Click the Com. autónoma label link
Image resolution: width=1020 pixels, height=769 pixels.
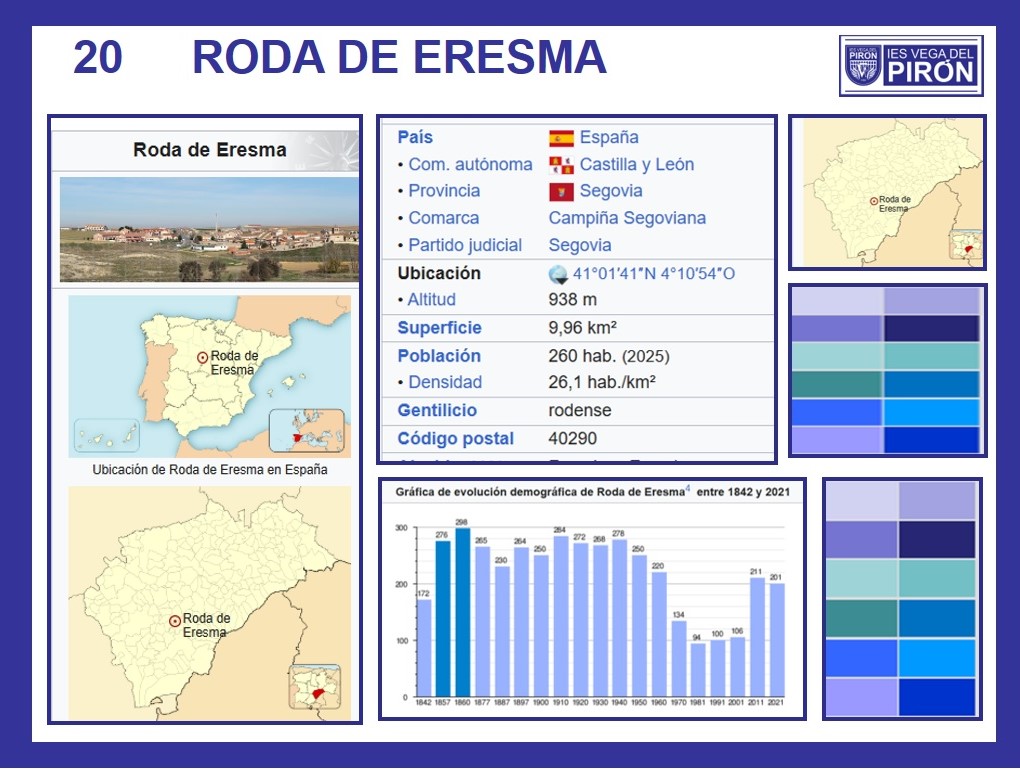point(470,165)
